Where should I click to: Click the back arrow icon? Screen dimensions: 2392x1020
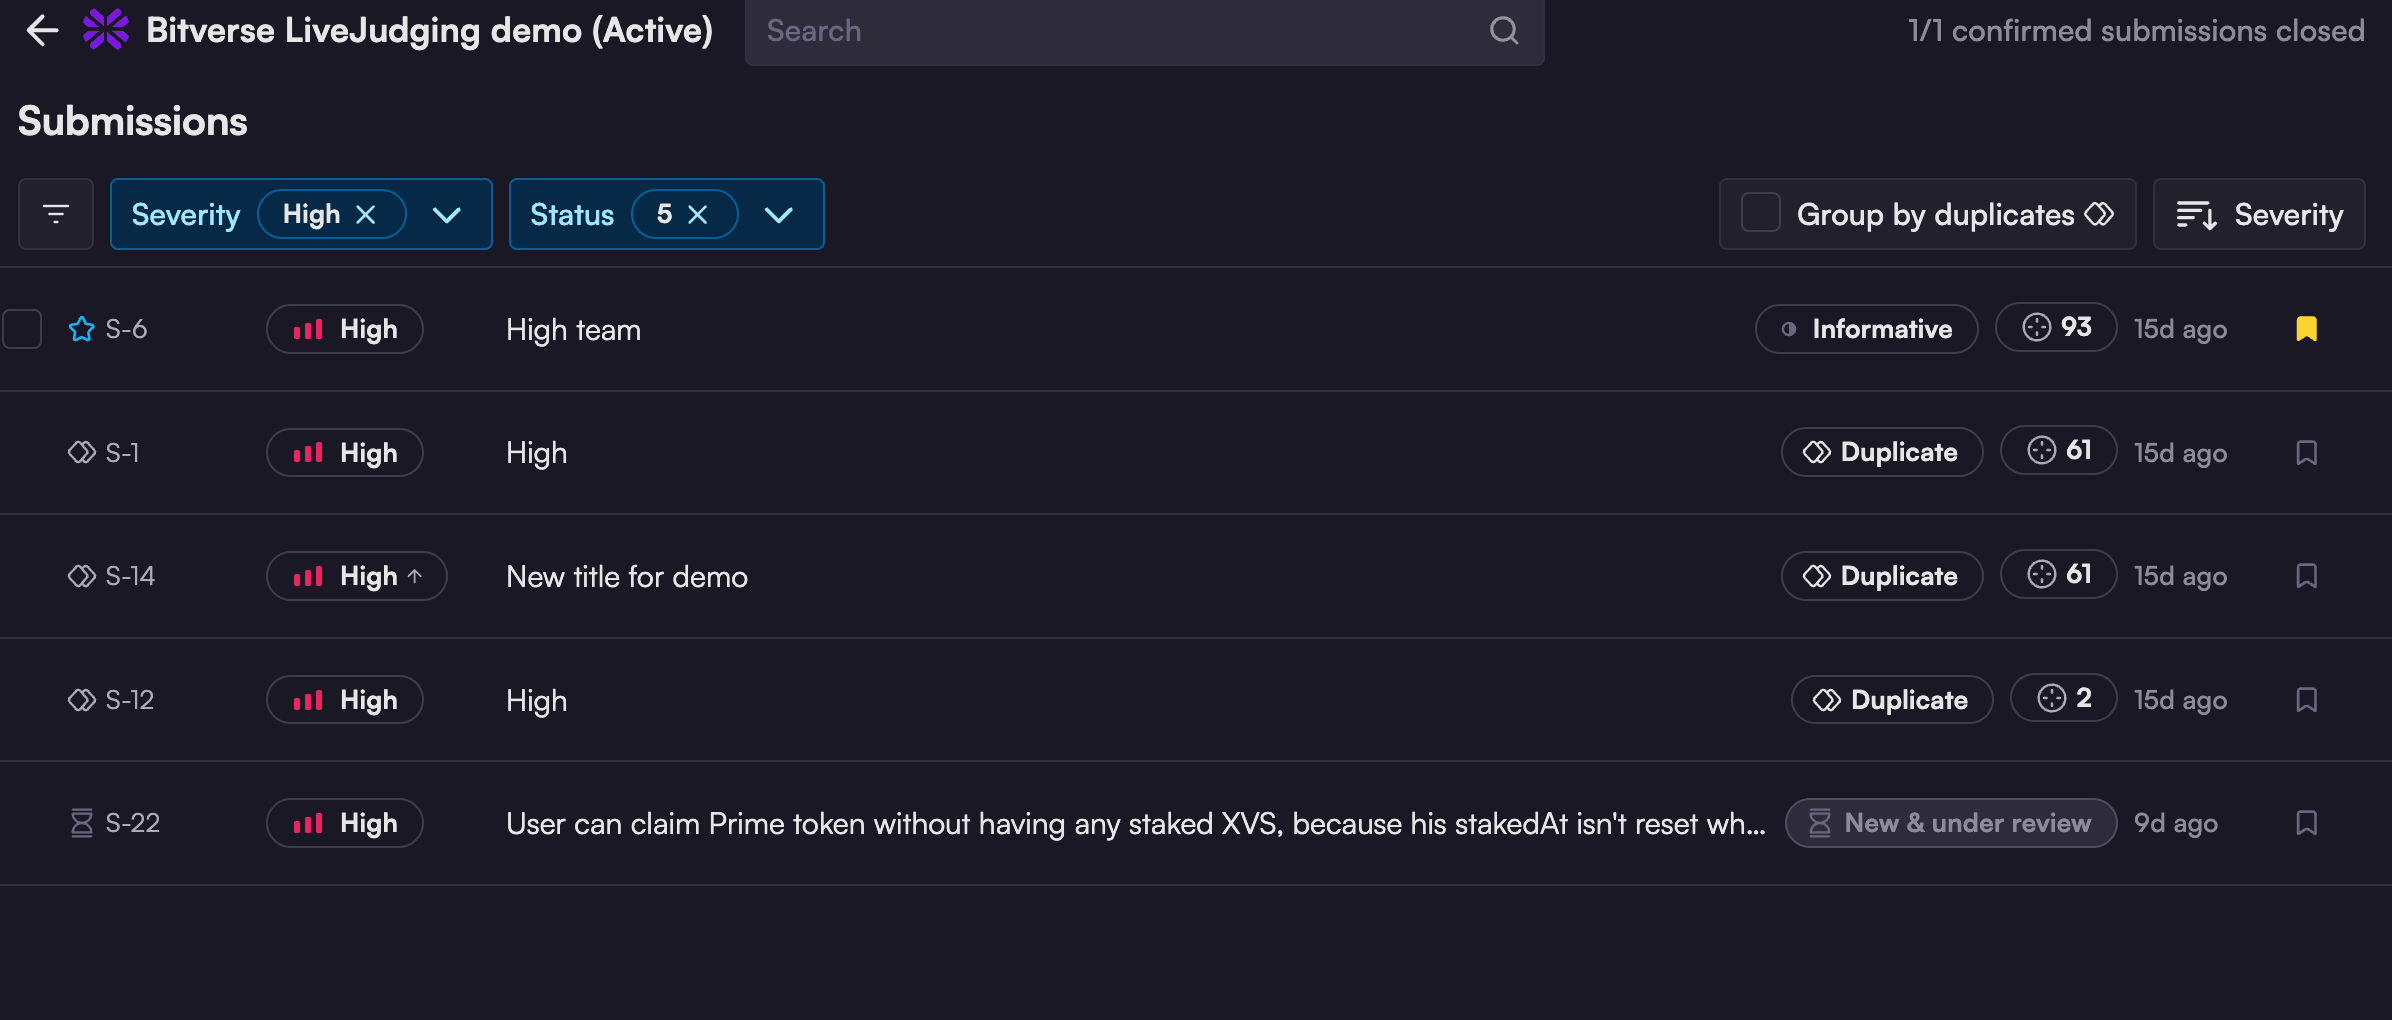(x=42, y=31)
